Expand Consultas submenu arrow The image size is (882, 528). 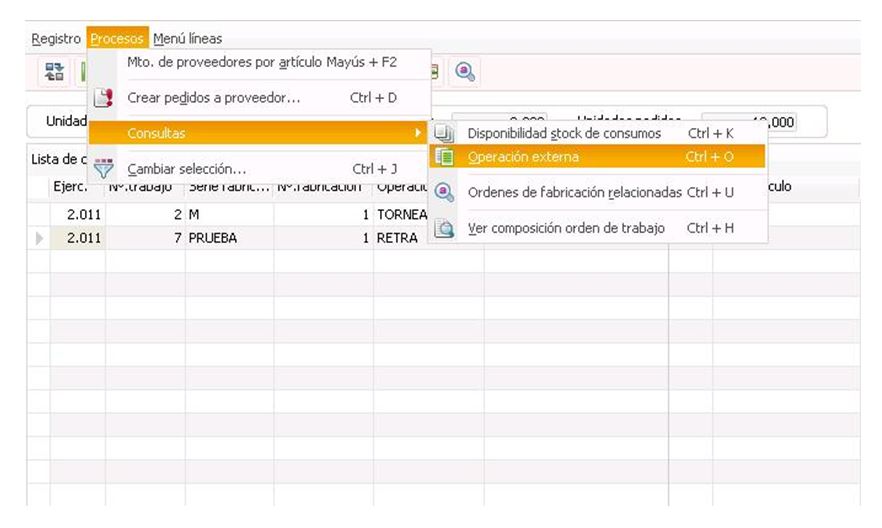coord(417,133)
